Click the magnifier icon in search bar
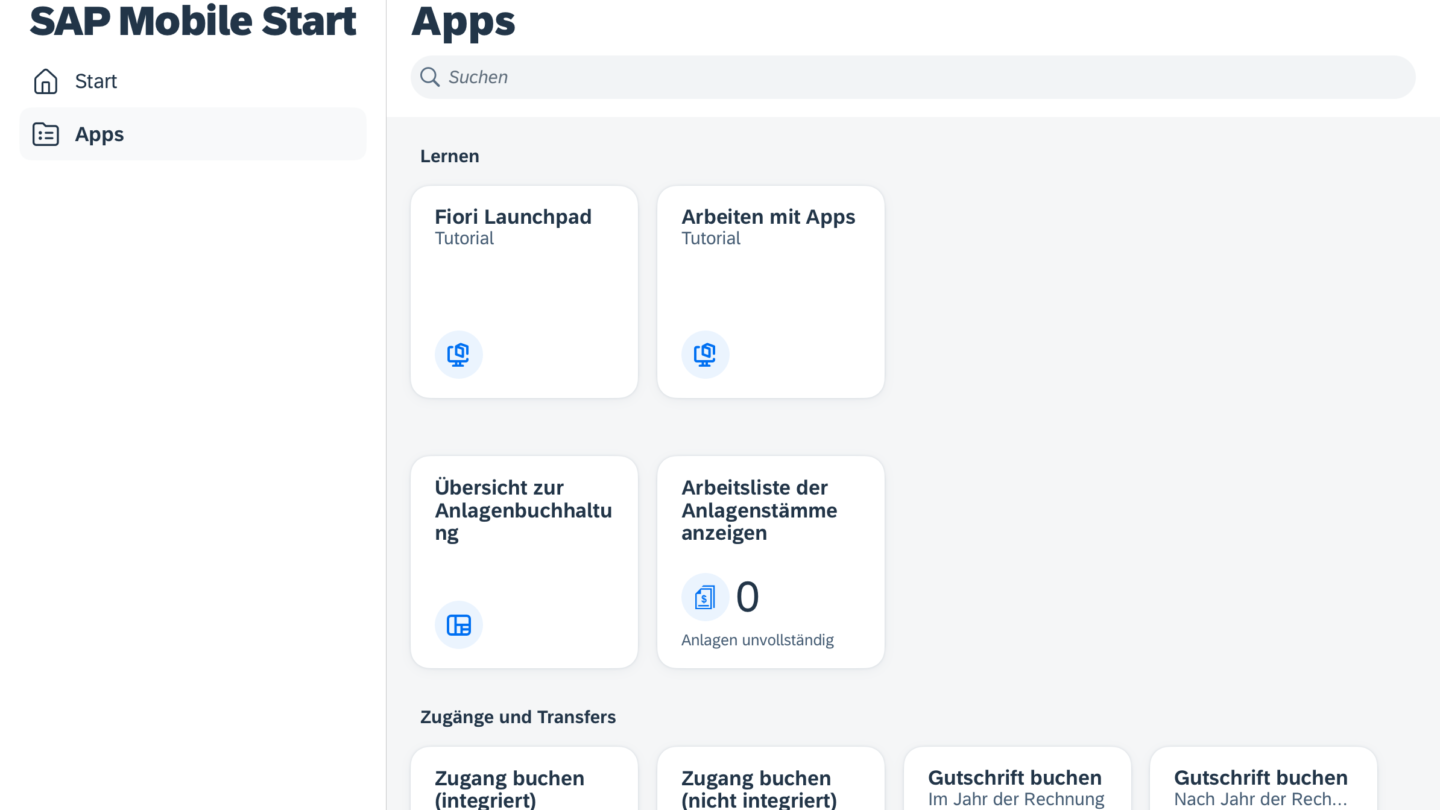1440x810 pixels. 430,77
